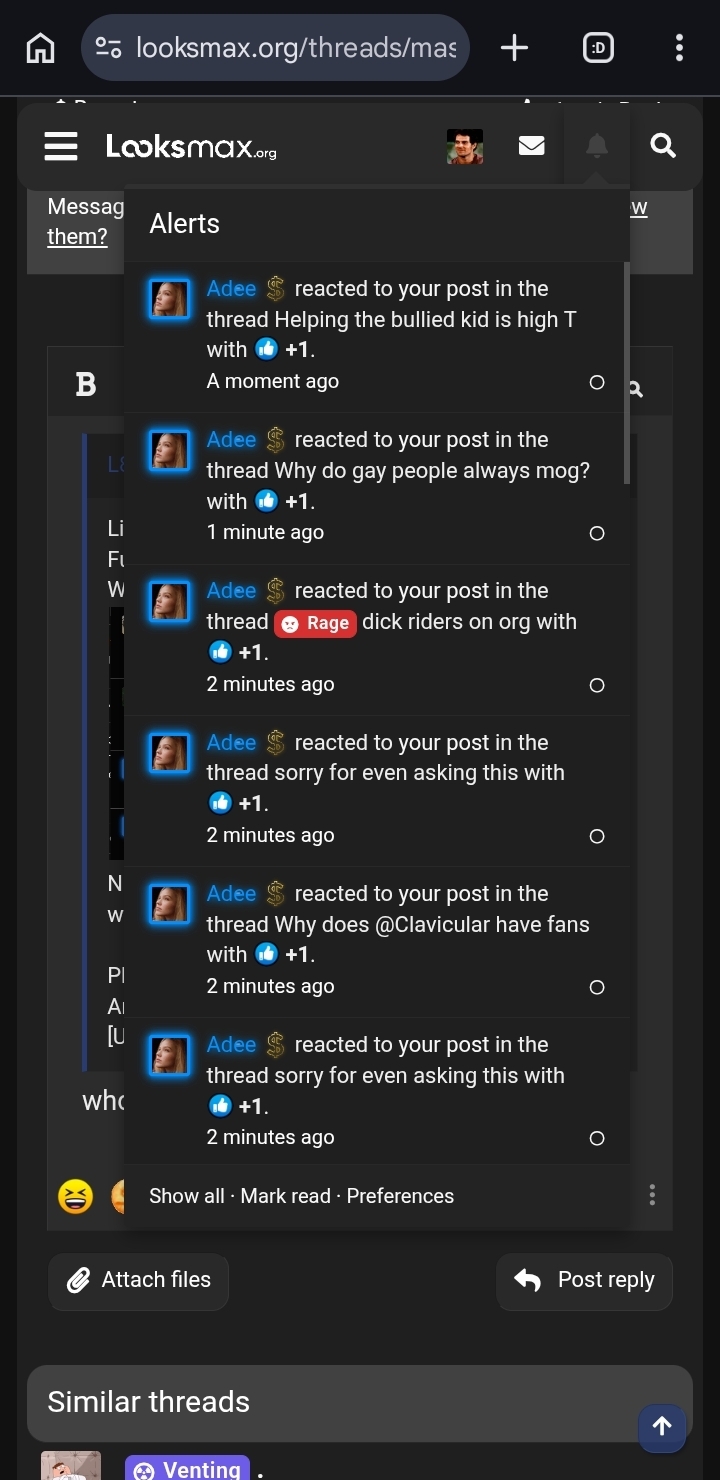
Task: Open browser tab switcher icon
Action: (x=598, y=47)
